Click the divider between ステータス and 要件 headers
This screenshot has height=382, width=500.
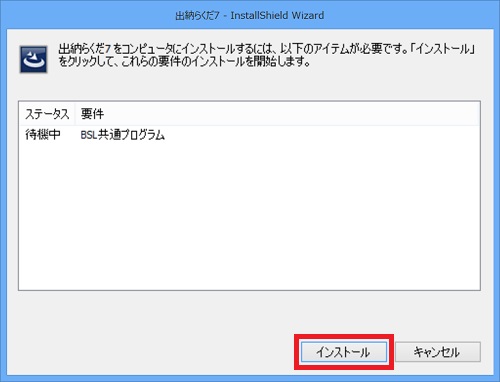[x=75, y=114]
